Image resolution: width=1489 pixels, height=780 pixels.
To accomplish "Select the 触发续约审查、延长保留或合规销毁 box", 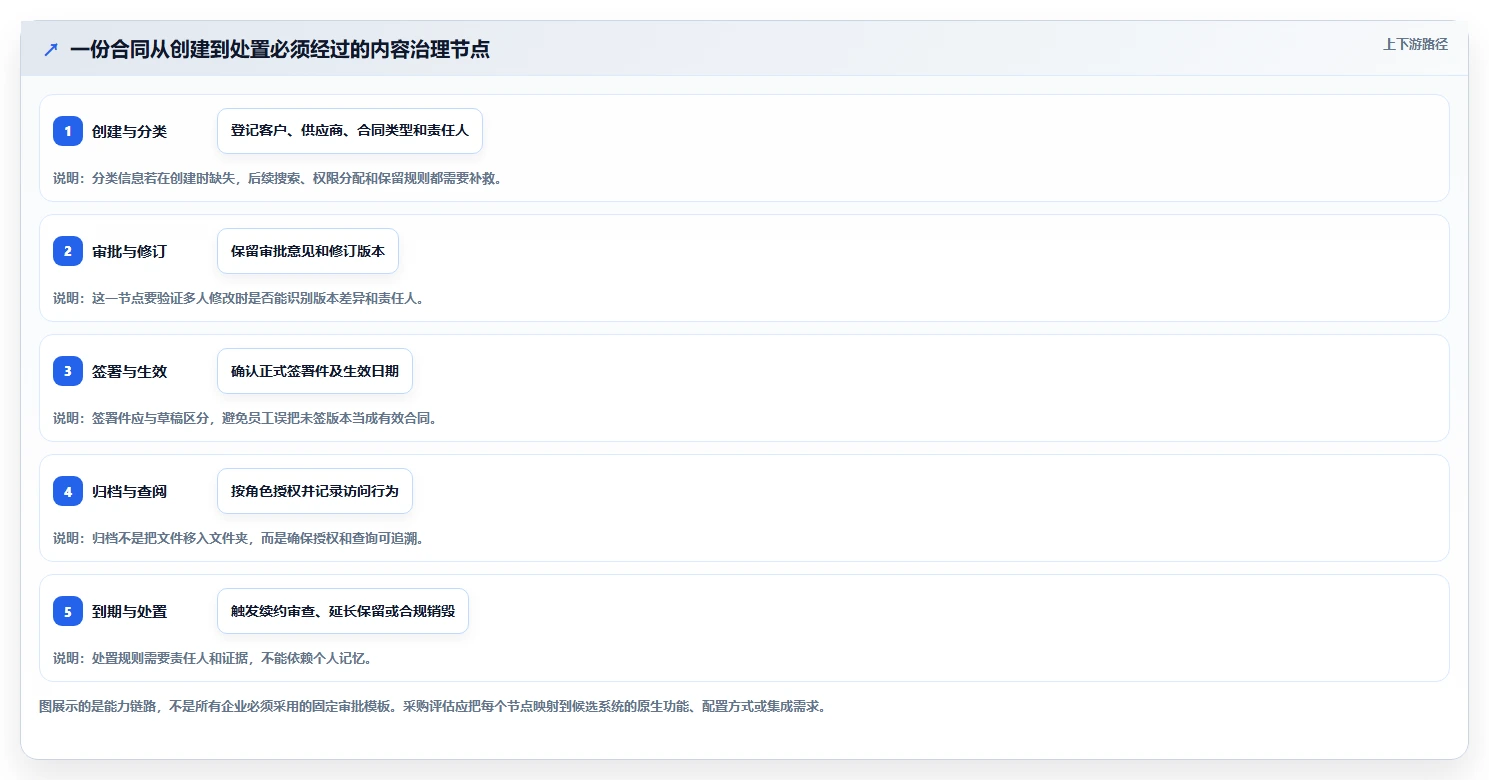I will click(x=343, y=611).
